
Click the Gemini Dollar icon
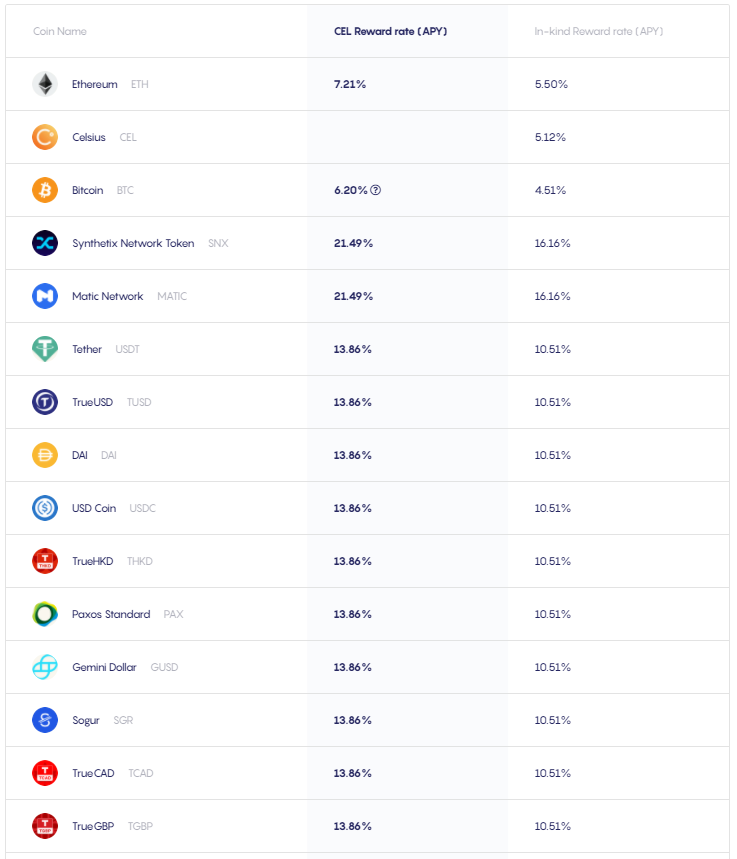tap(45, 667)
